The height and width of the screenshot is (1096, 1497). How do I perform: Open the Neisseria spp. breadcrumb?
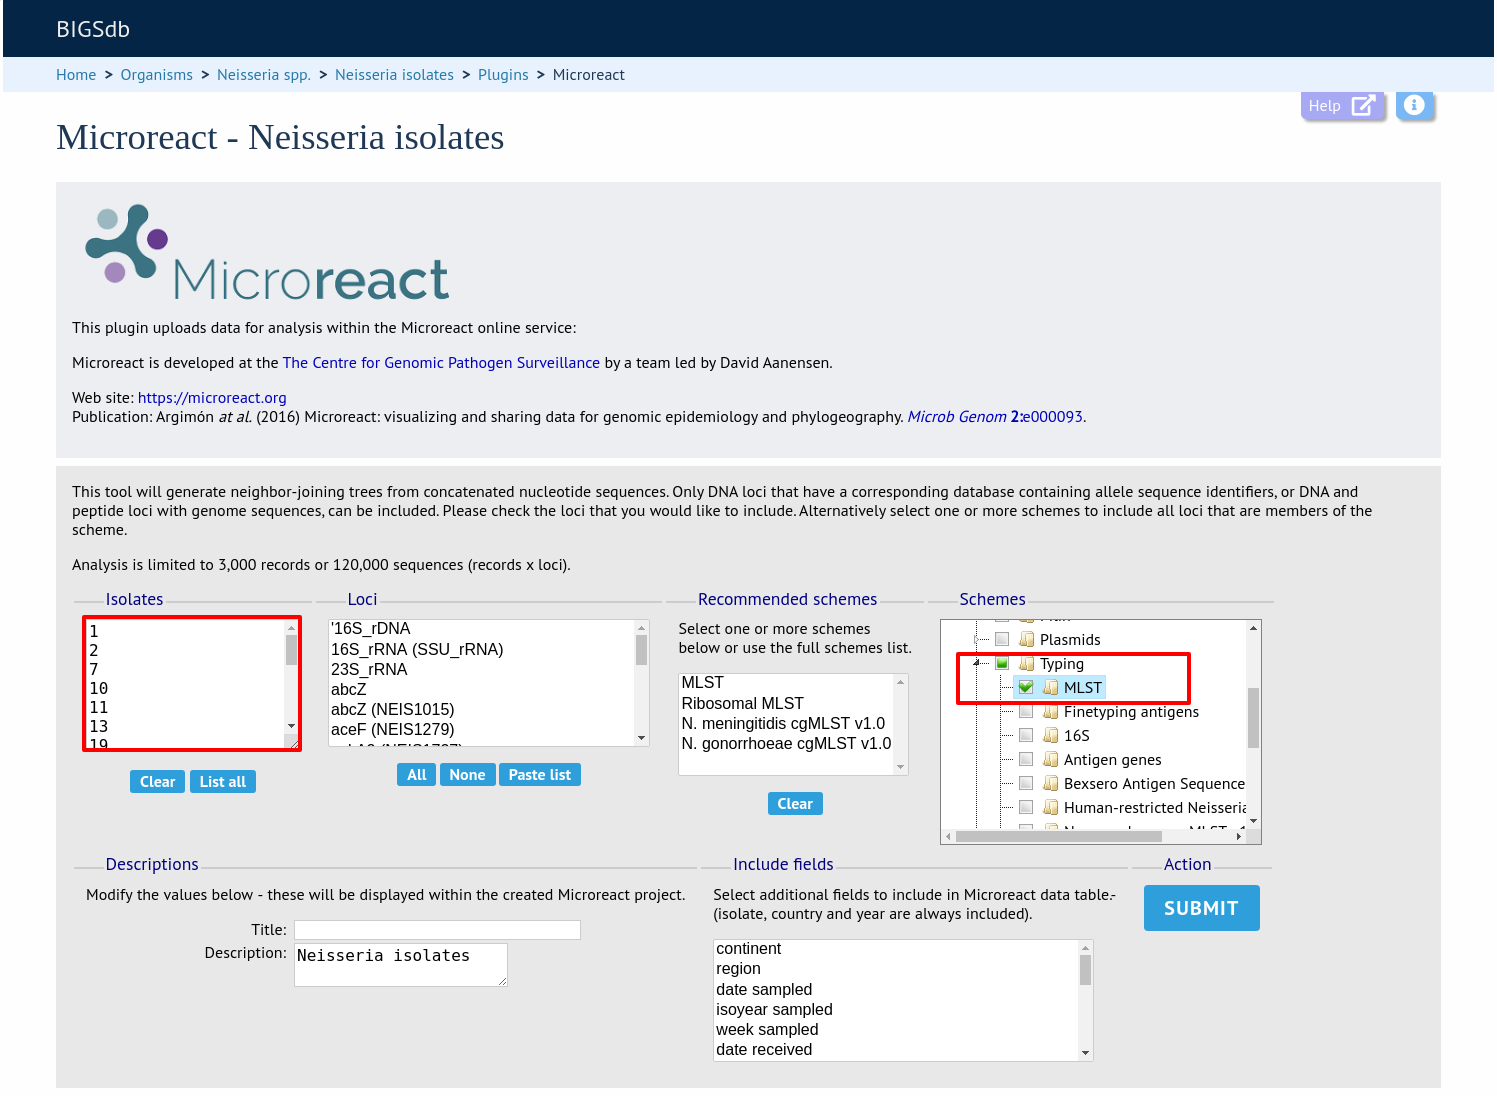click(264, 75)
